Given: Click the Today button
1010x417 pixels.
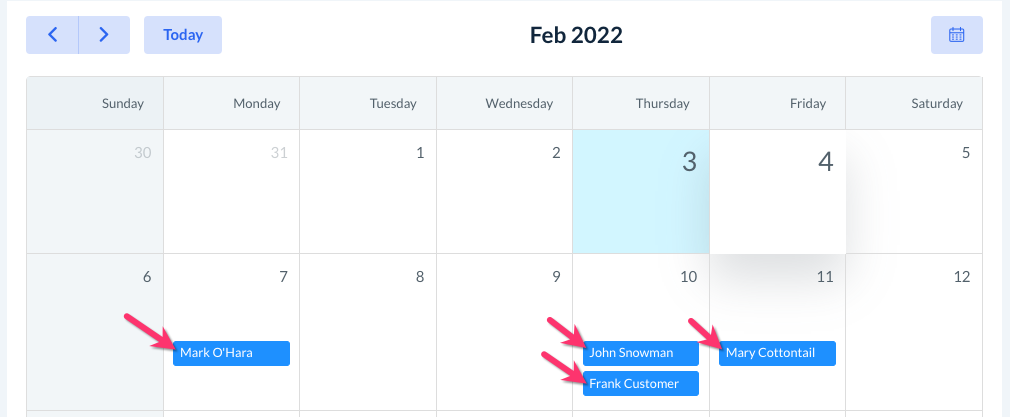Looking at the screenshot, I should coord(183,35).
